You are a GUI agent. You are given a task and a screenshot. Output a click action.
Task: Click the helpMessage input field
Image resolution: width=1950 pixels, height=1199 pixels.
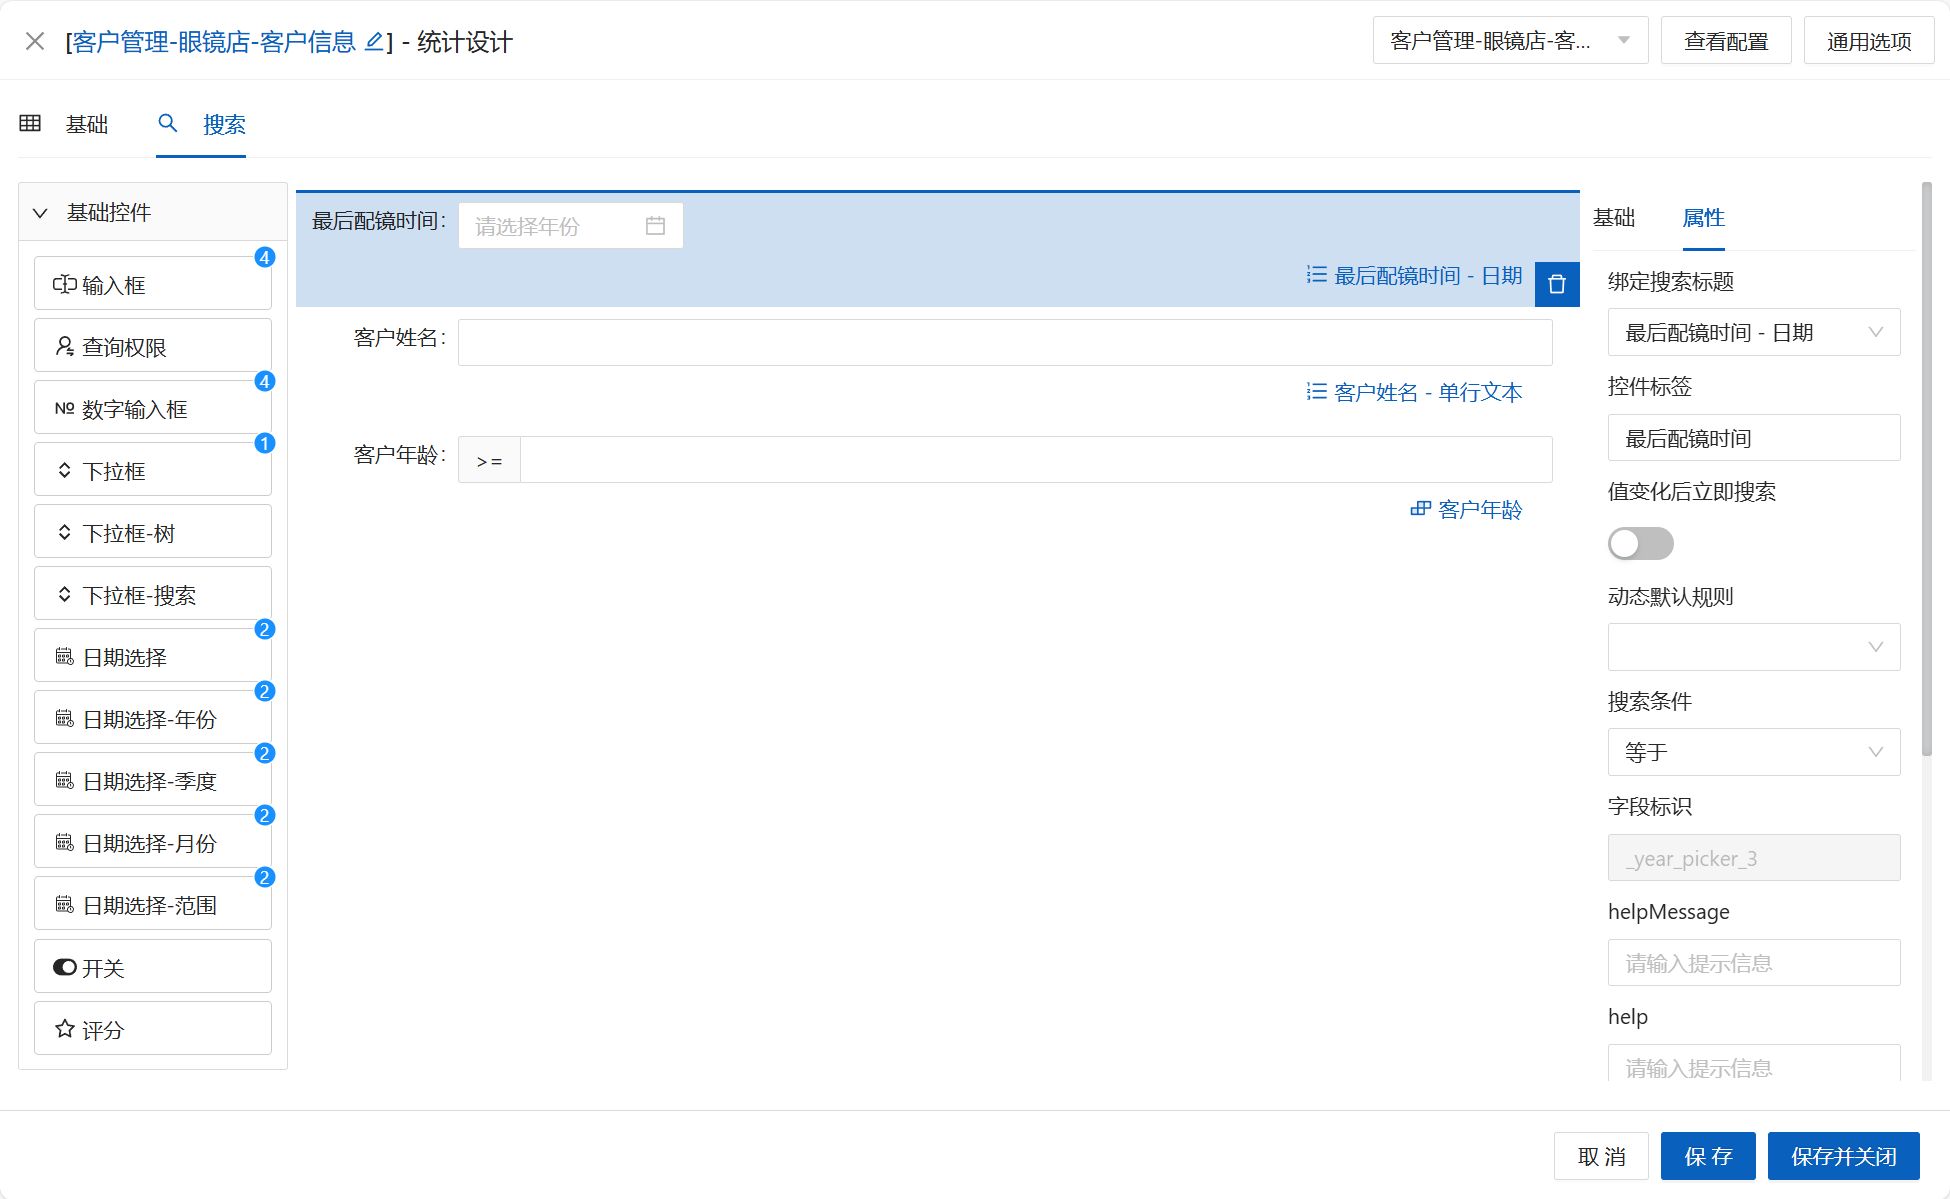1753,963
